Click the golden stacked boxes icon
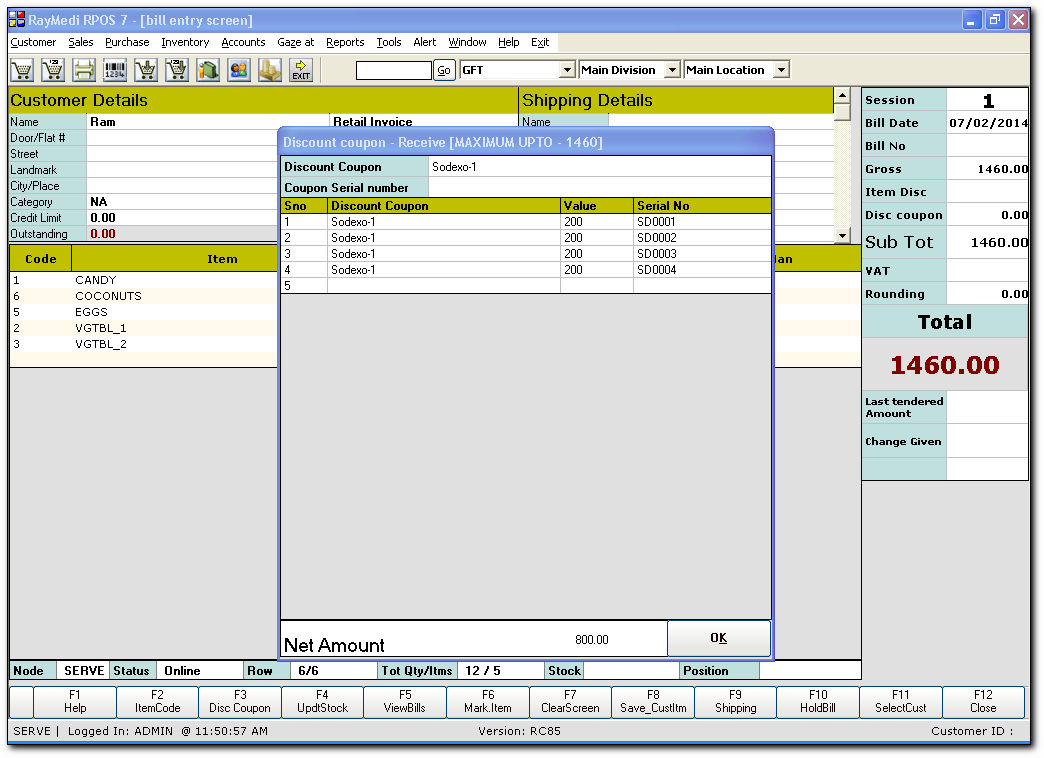Image resolution: width=1044 pixels, height=758 pixels. pyautogui.click(x=270, y=70)
